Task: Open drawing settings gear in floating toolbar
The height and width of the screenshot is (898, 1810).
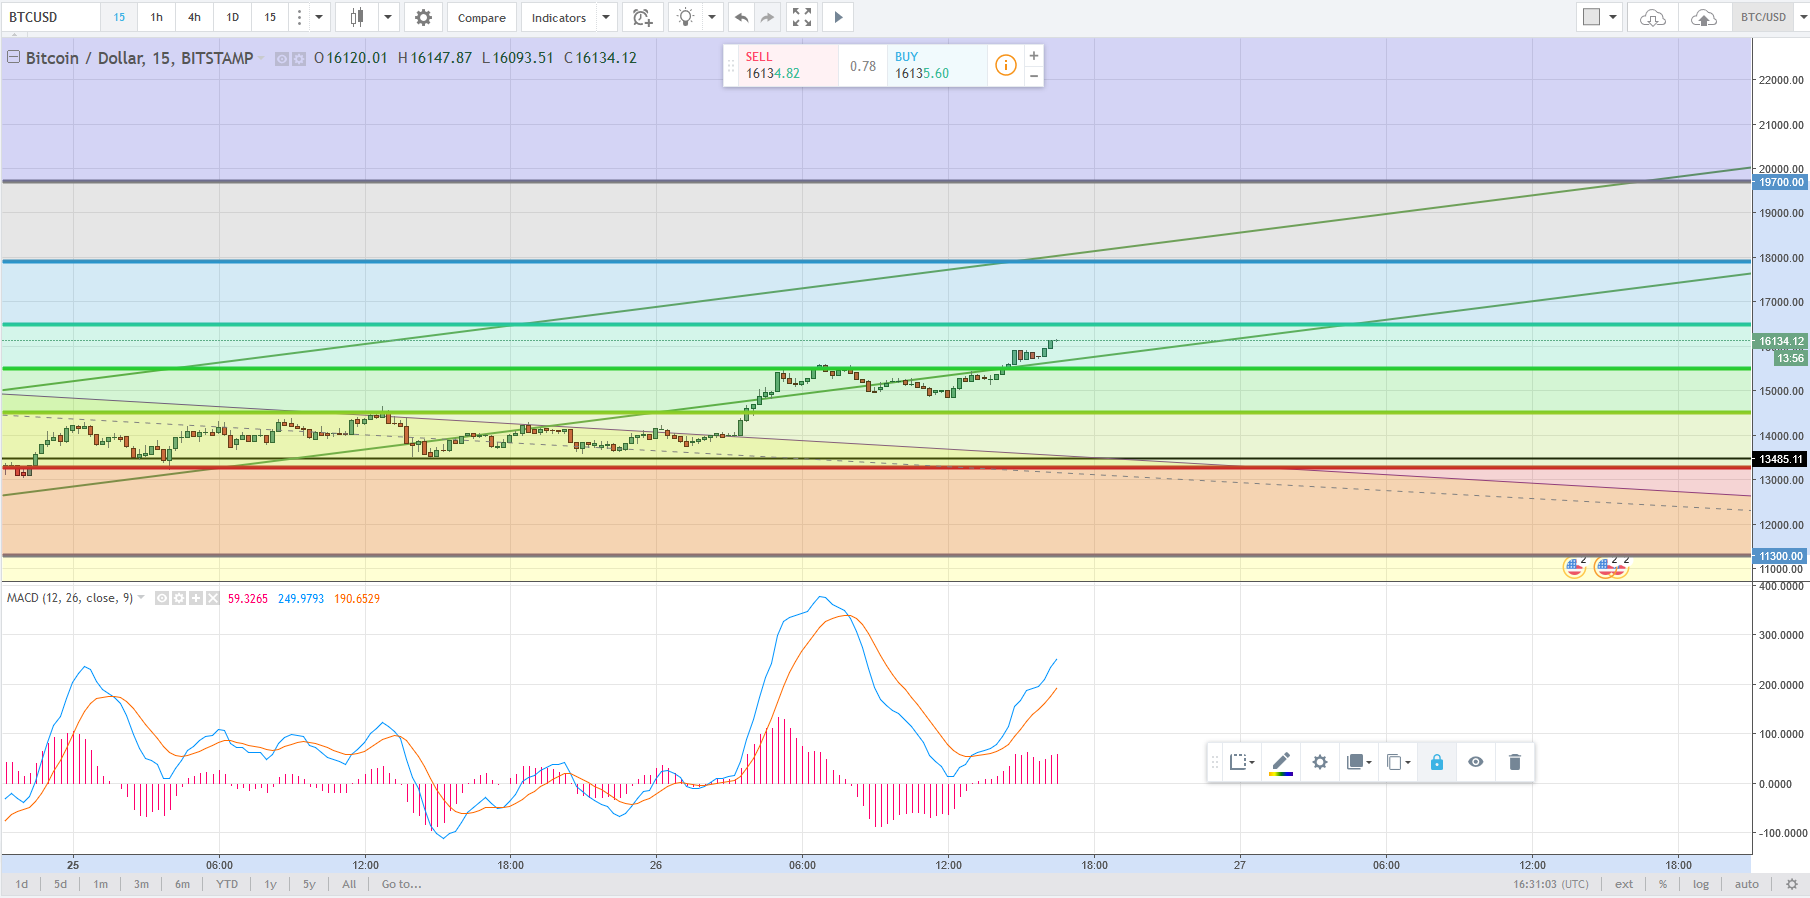Action: [1320, 762]
